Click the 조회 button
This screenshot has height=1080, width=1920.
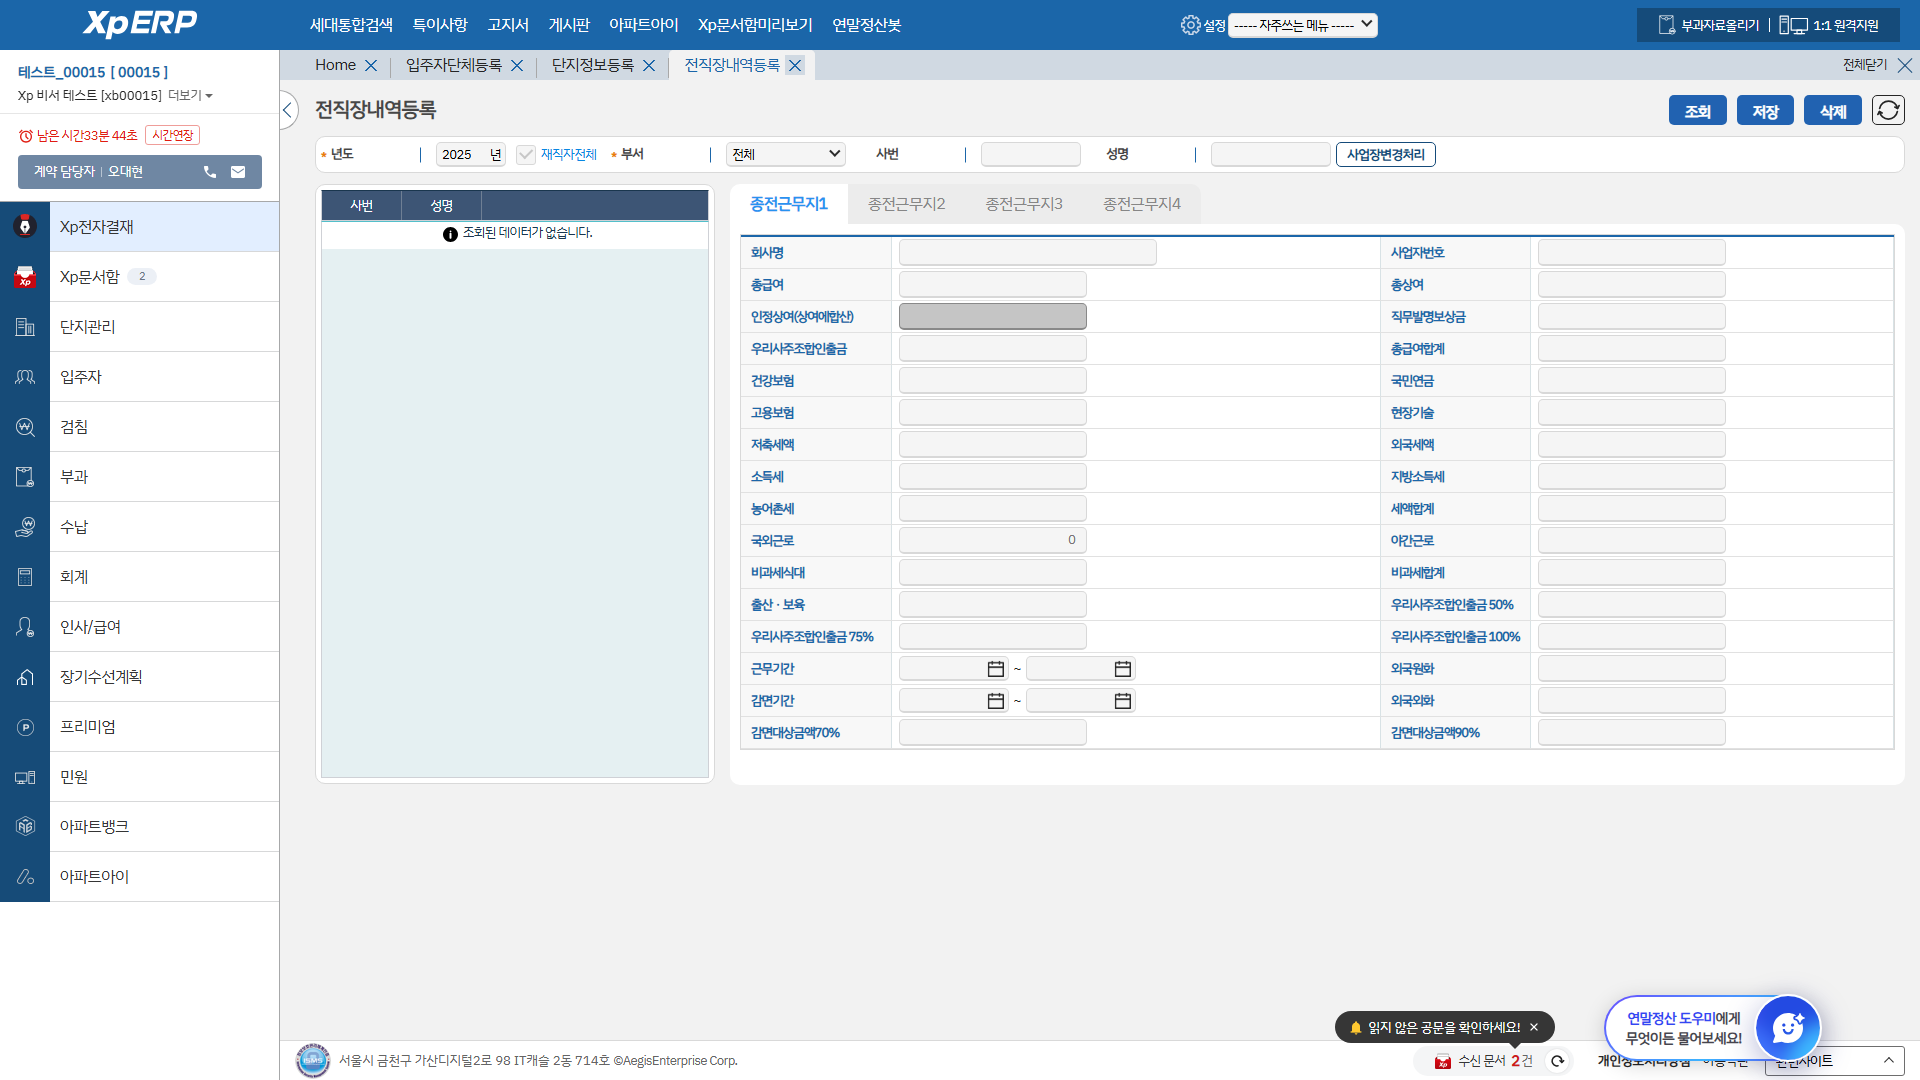(x=1697, y=111)
